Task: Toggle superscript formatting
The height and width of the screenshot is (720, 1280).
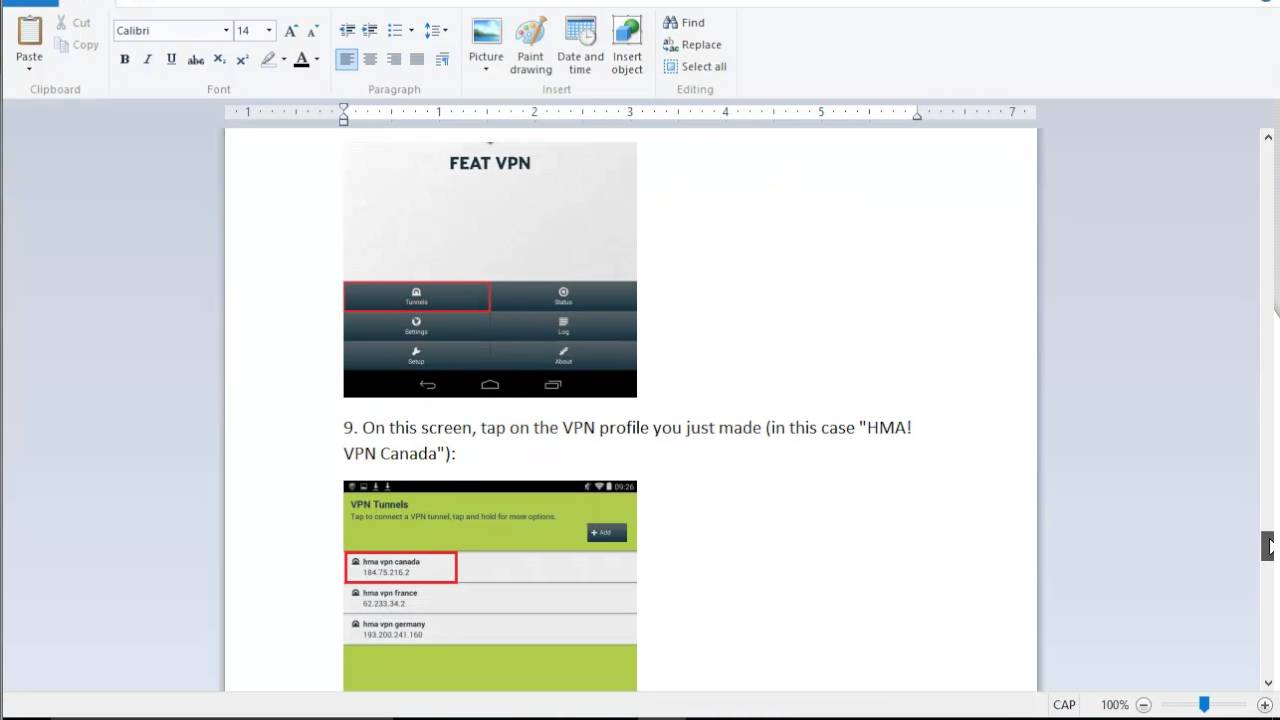Action: pos(242,59)
